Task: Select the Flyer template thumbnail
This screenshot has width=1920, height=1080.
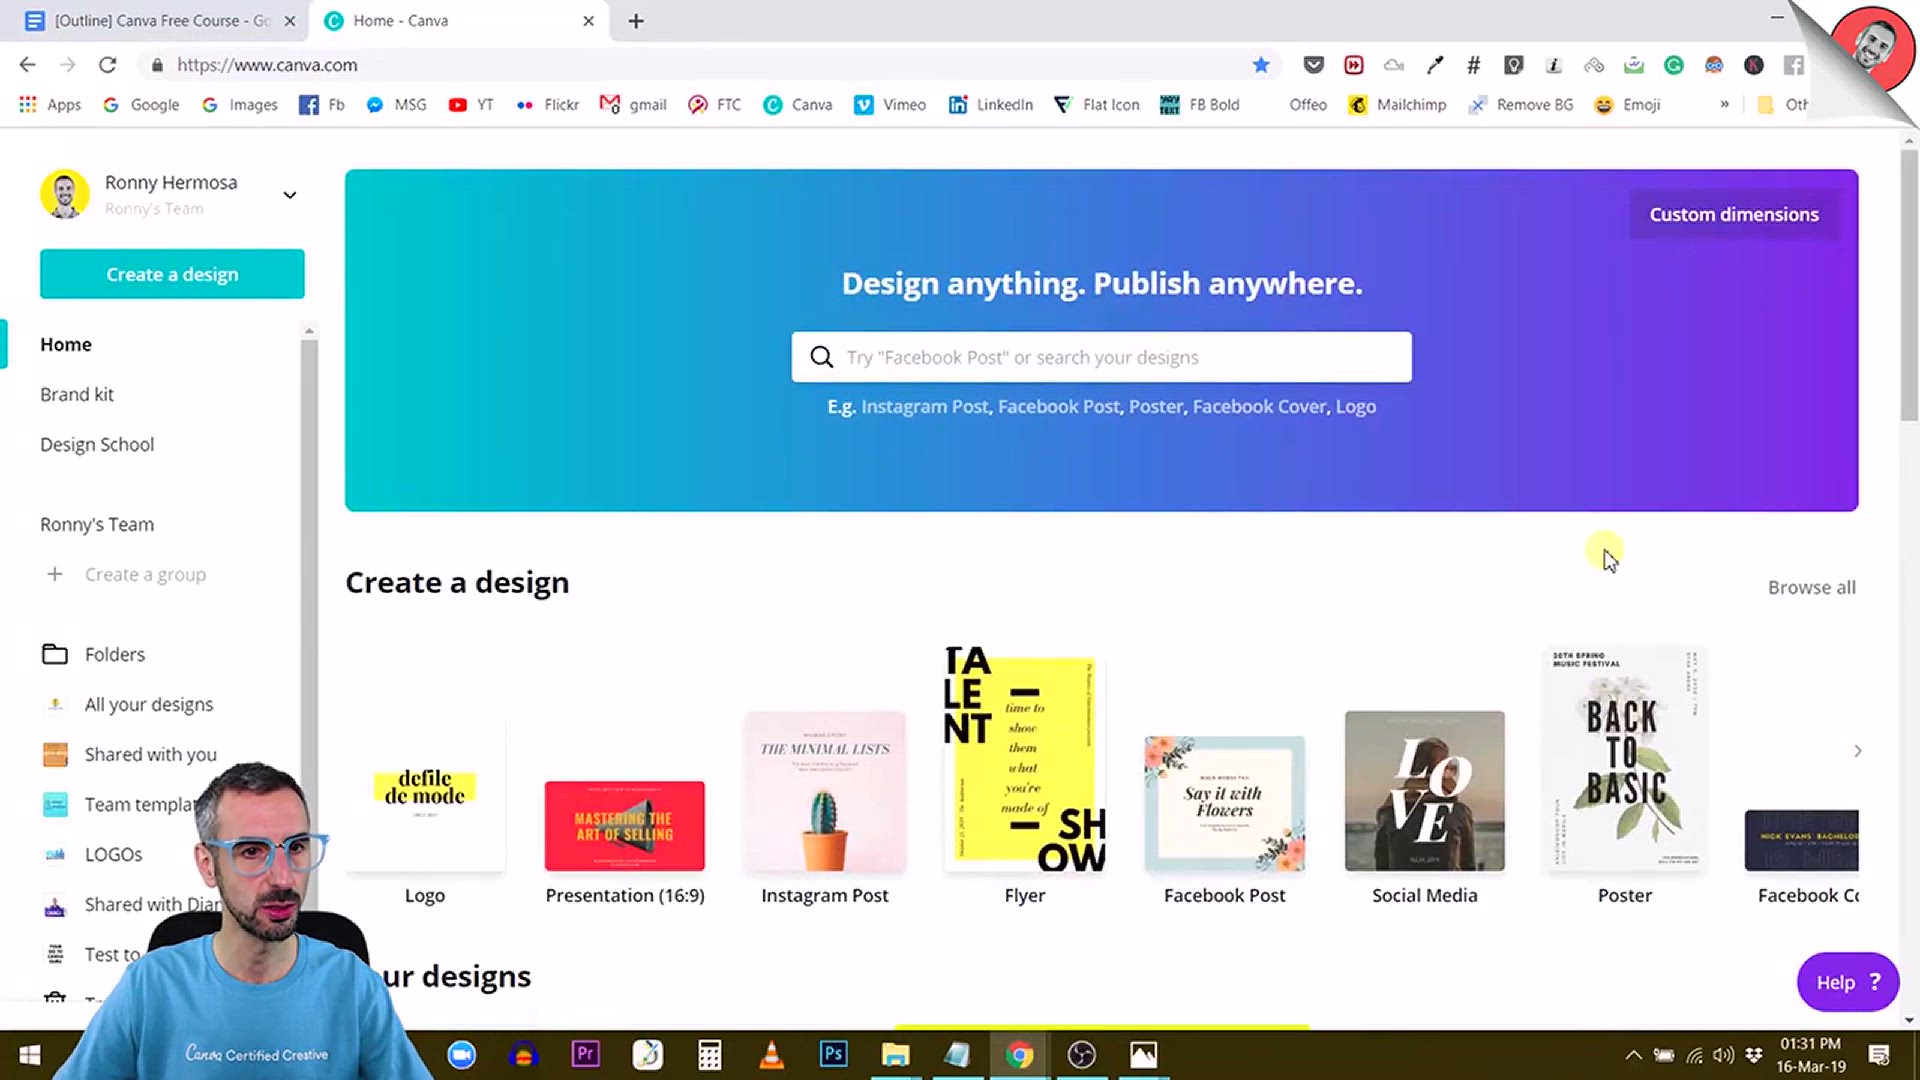Action: [1025, 760]
